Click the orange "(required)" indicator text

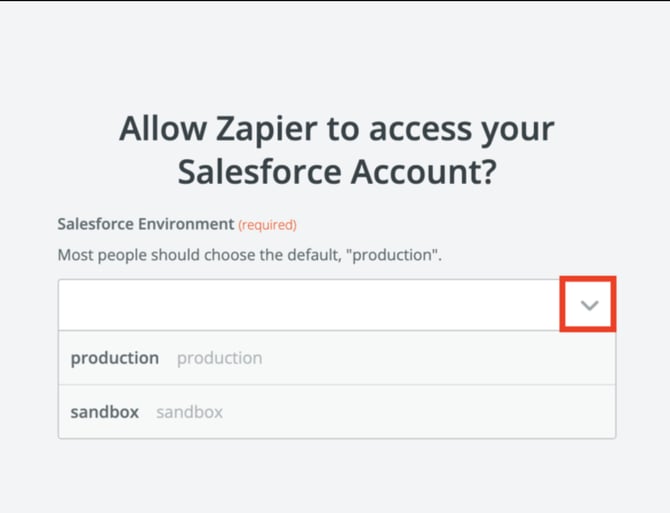coord(267,225)
